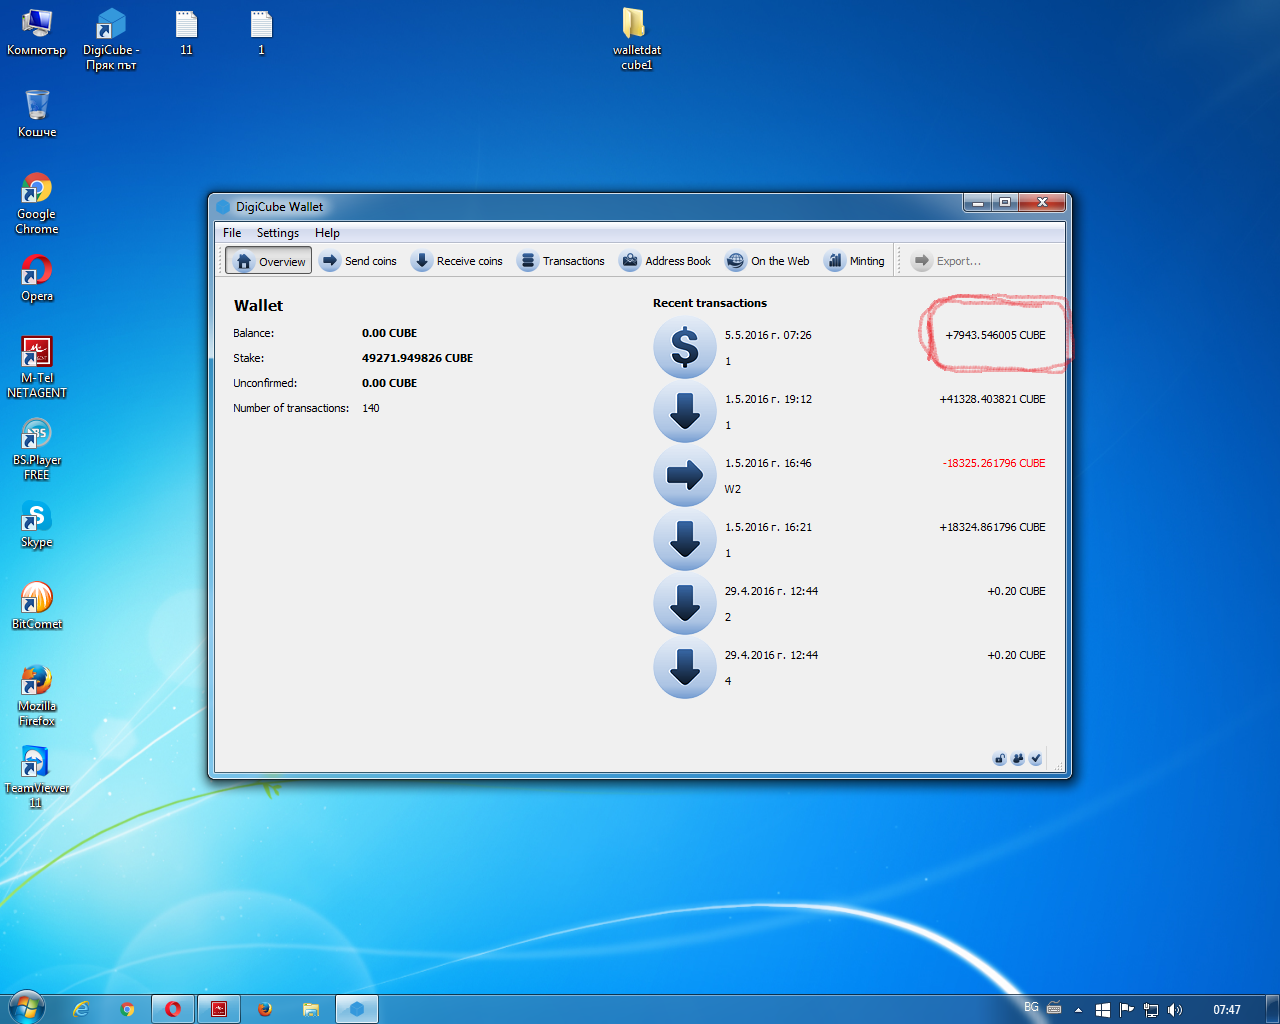
Task: Click the wallet unlocked padlock status icon
Action: point(999,759)
